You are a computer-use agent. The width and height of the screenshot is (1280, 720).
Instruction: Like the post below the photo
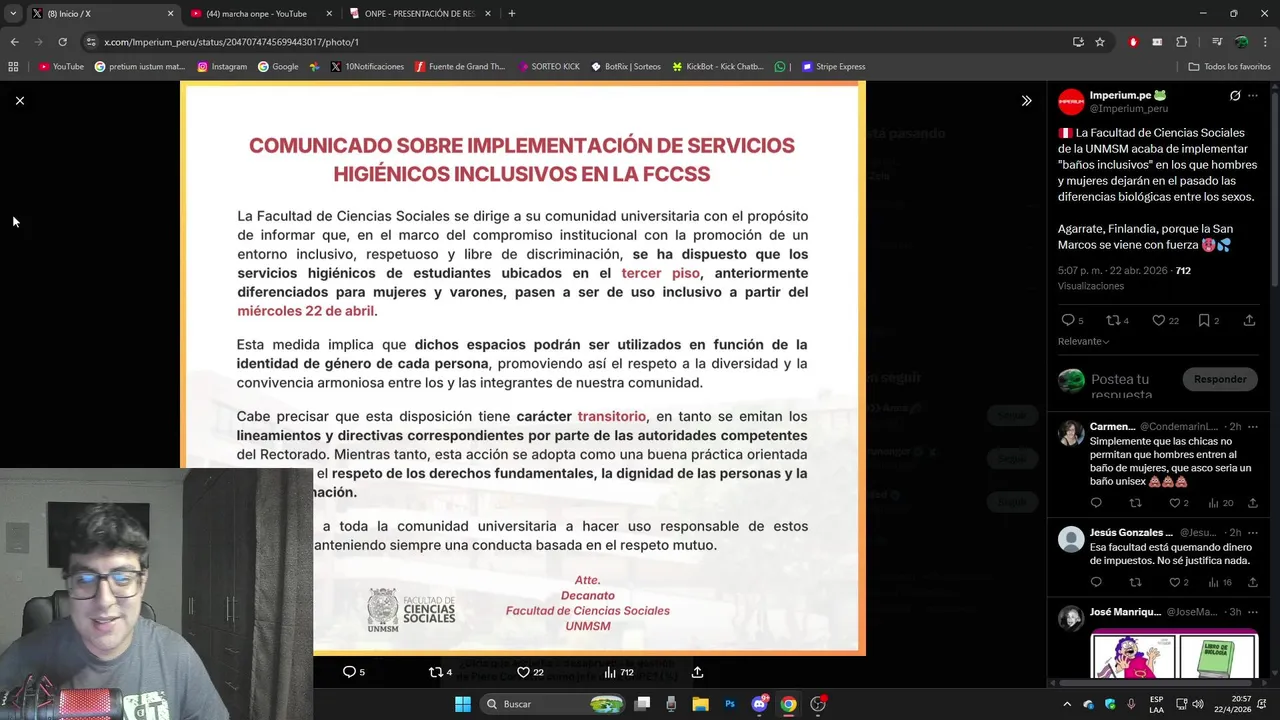pyautogui.click(x=530, y=672)
